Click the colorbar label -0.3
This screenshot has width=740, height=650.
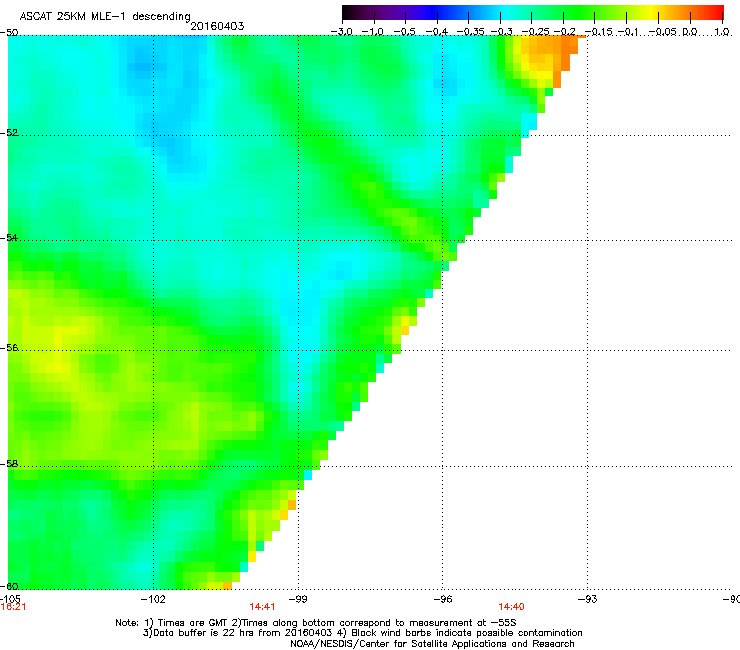click(501, 32)
